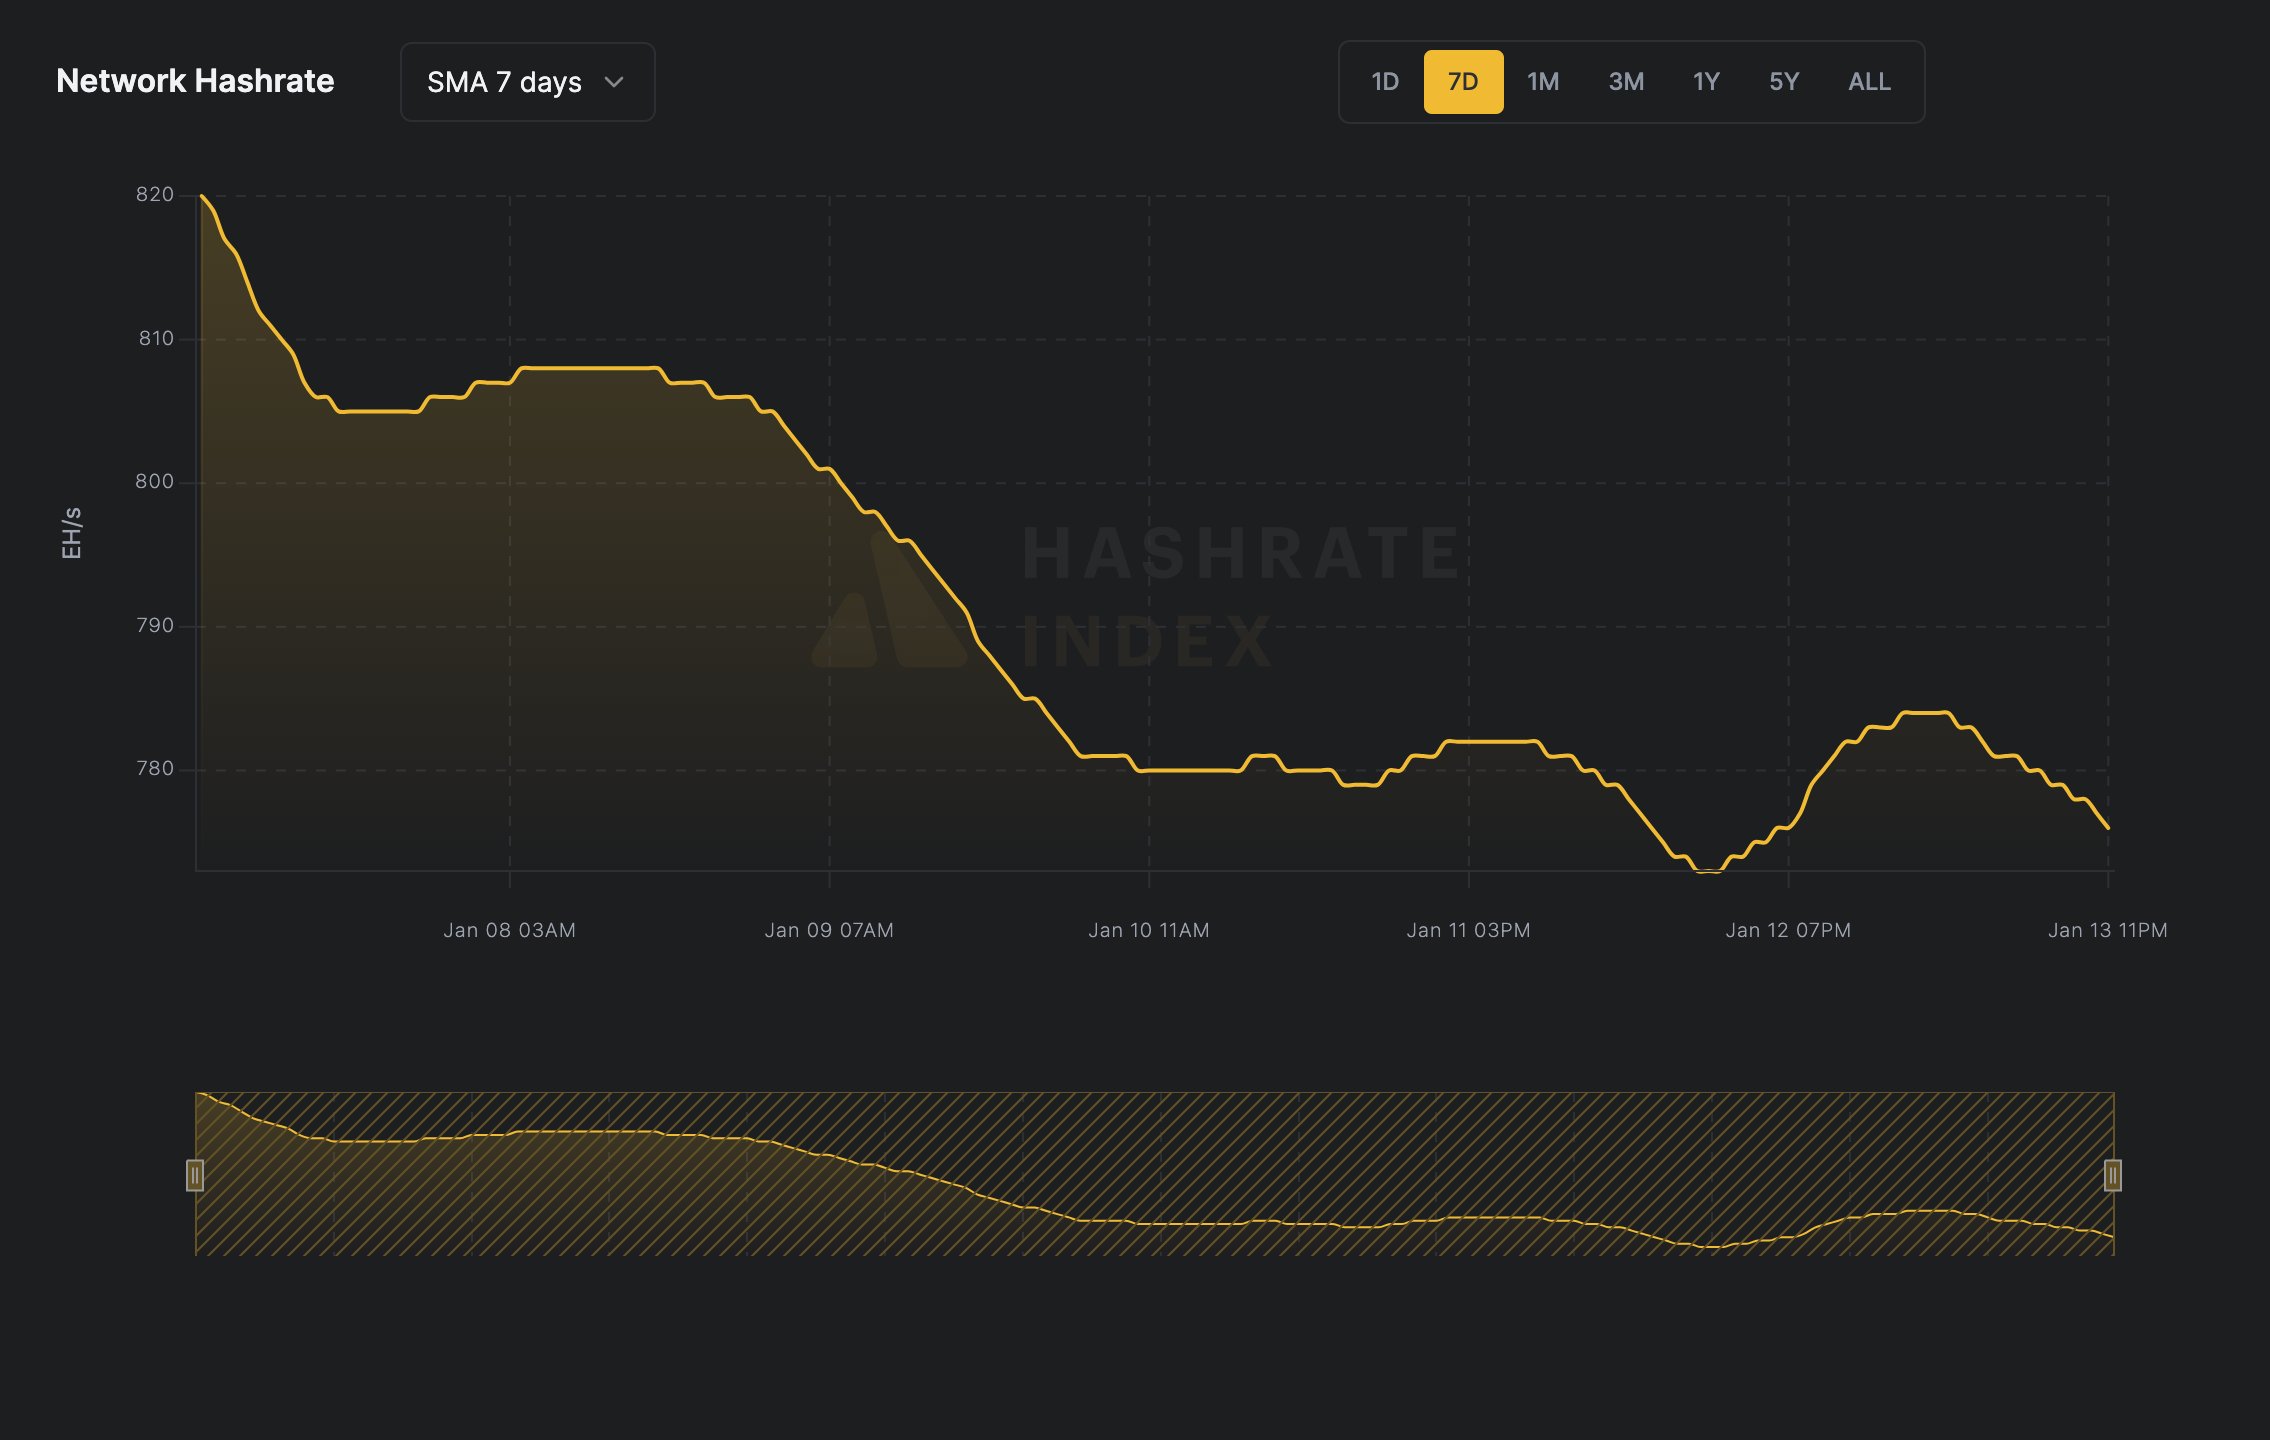This screenshot has height=1440, width=2270.
Task: Select the 5Y range button
Action: pos(1784,82)
